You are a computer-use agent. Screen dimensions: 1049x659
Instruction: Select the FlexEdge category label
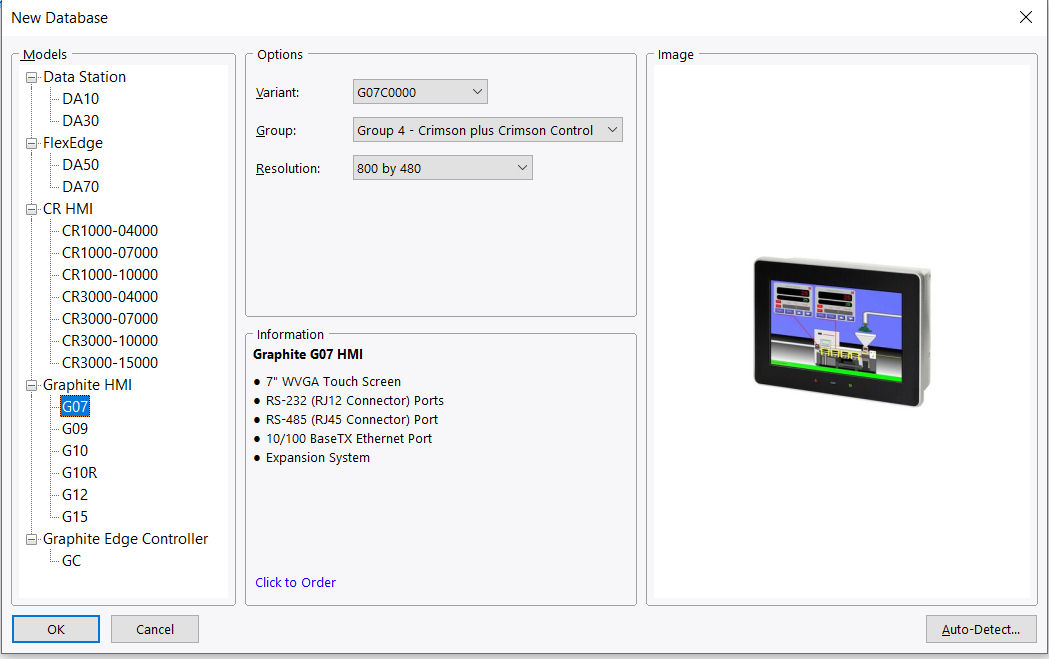pyautogui.click(x=73, y=143)
